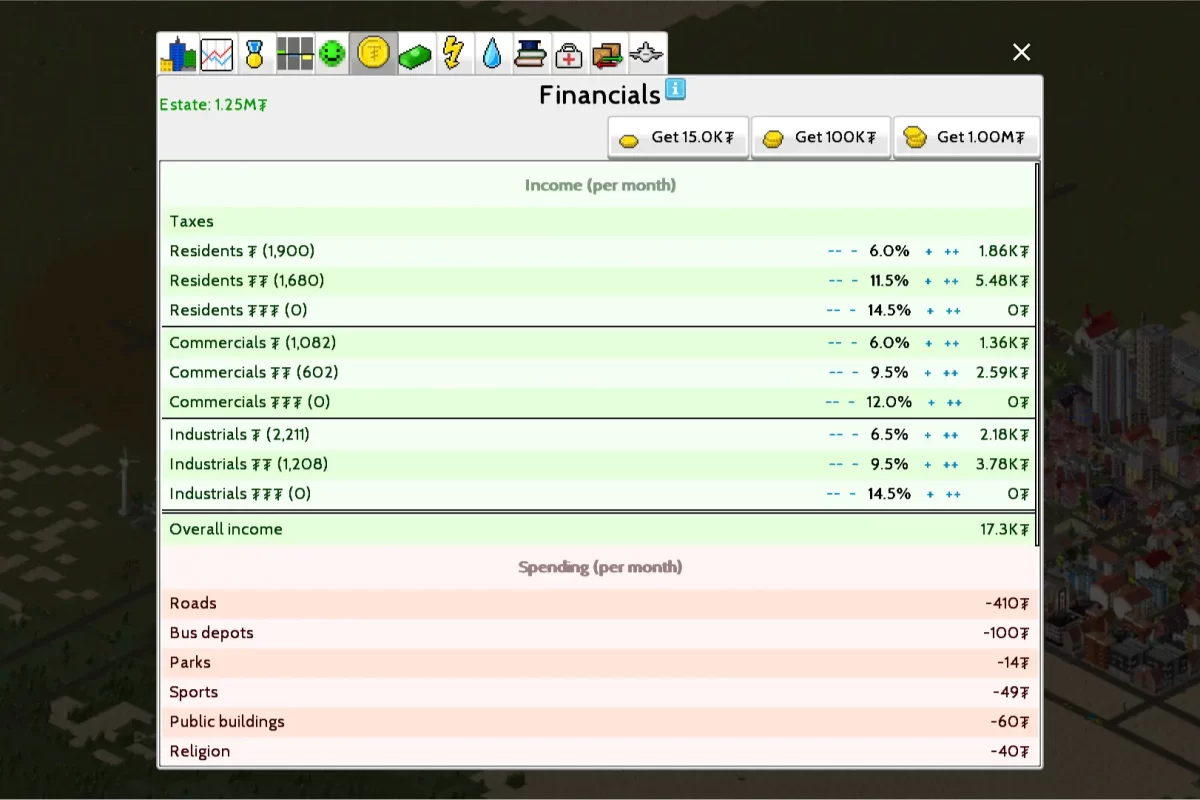Screen dimensions: 1200x800
Task: Increase Commercials ₮ tax with double plus
Action: (x=951, y=344)
